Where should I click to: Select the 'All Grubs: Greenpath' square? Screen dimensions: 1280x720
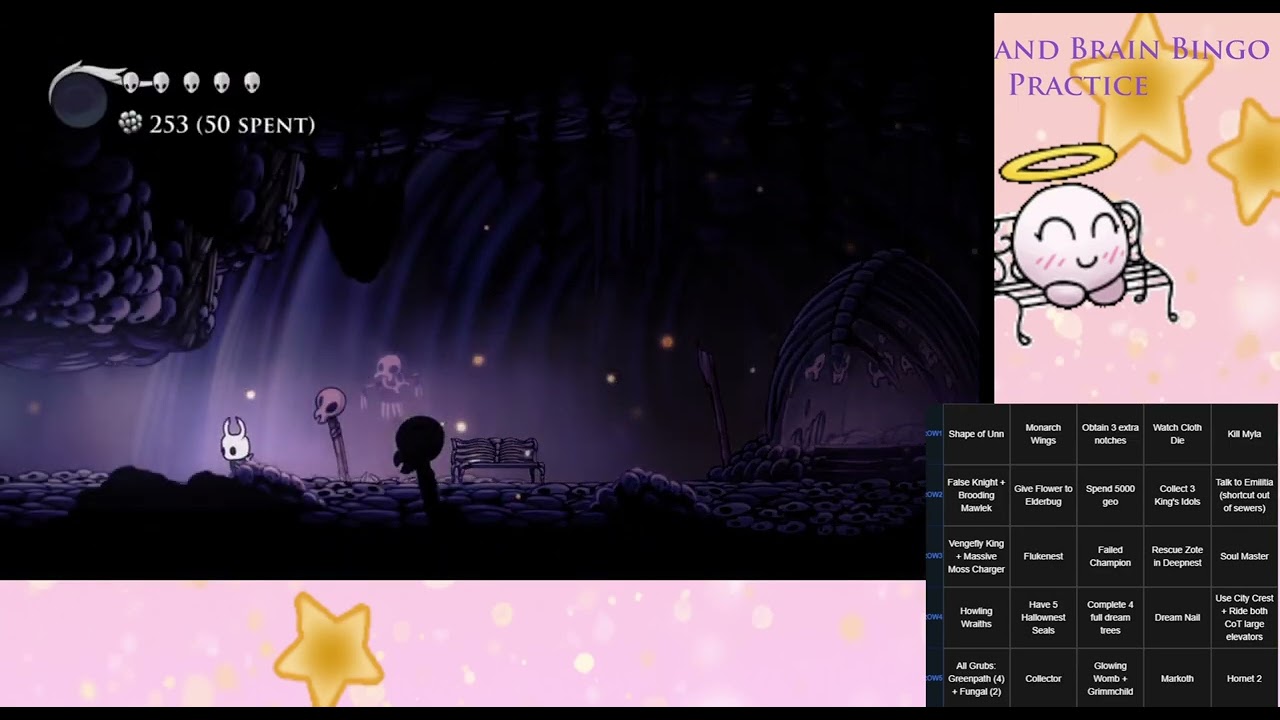click(976, 679)
